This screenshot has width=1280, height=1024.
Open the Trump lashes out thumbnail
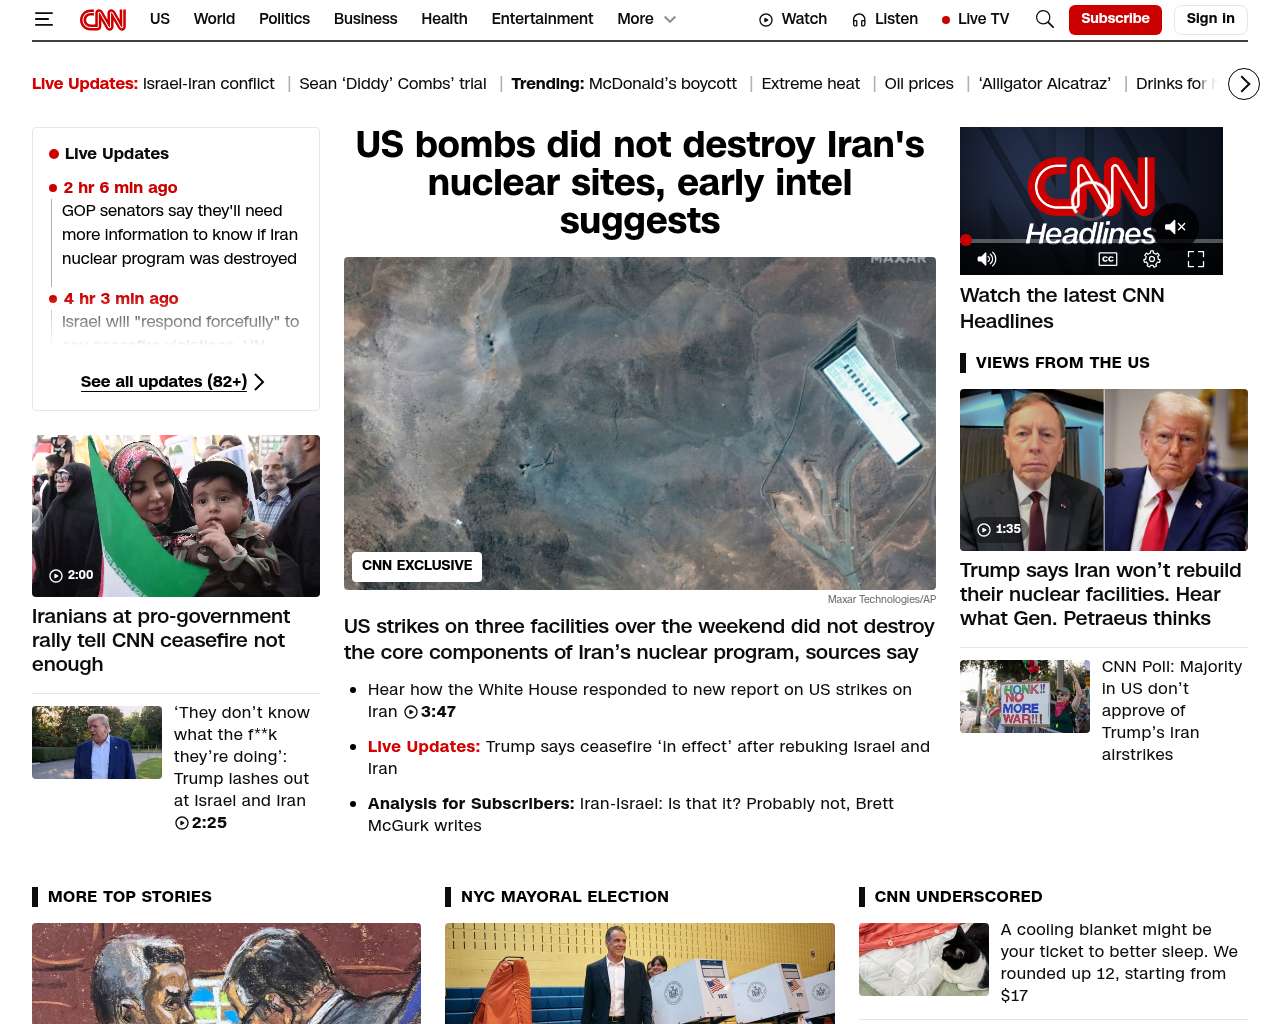pyautogui.click(x=97, y=742)
